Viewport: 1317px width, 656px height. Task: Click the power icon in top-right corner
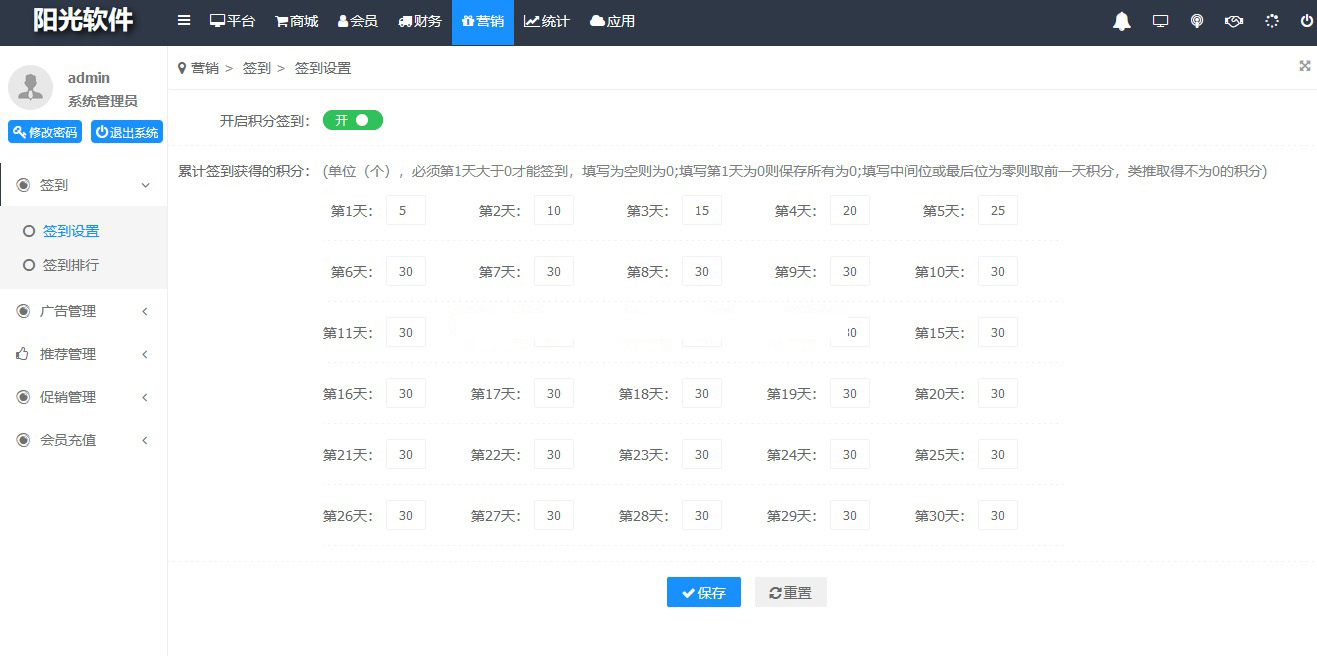pyautogui.click(x=1306, y=21)
